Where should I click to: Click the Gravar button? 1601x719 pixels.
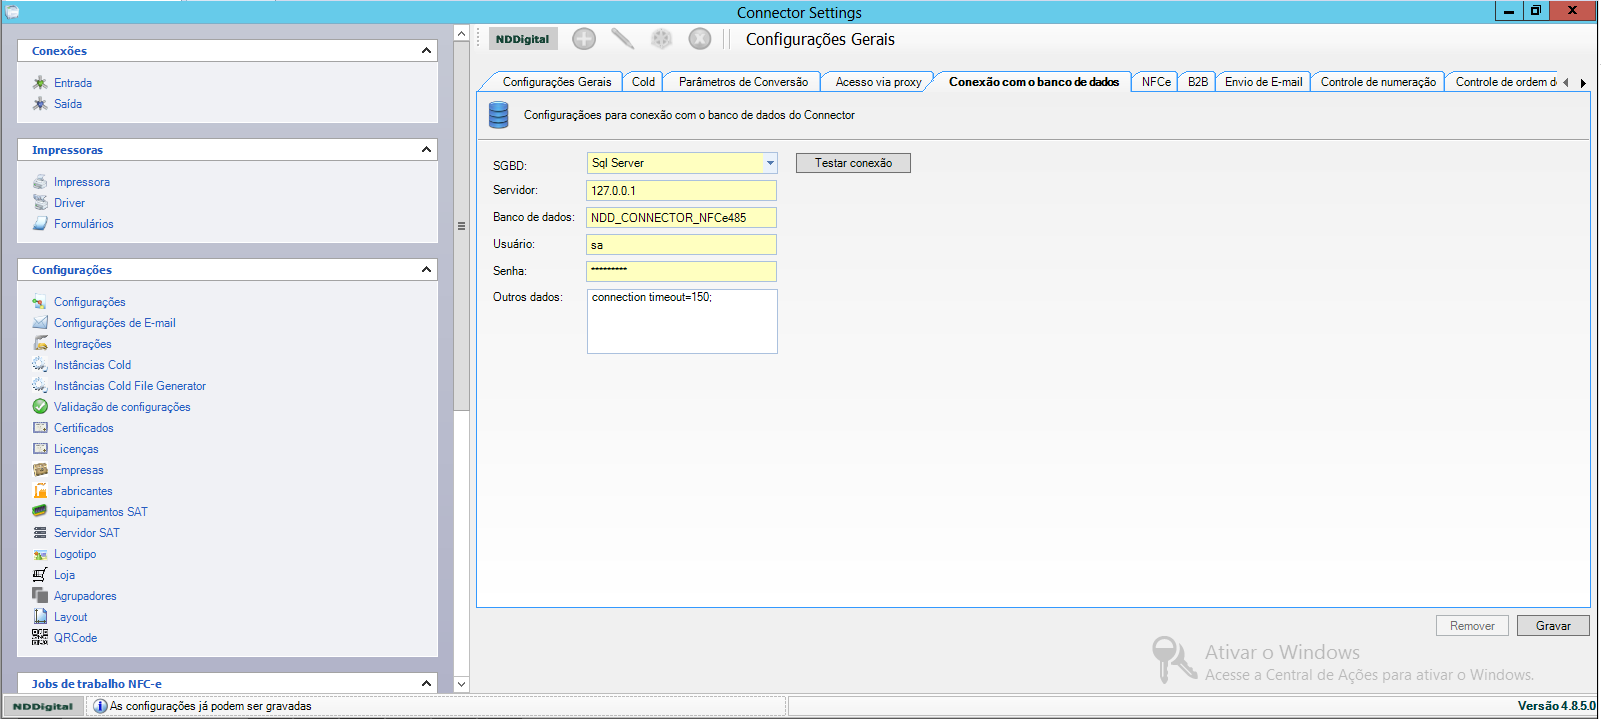point(1552,626)
